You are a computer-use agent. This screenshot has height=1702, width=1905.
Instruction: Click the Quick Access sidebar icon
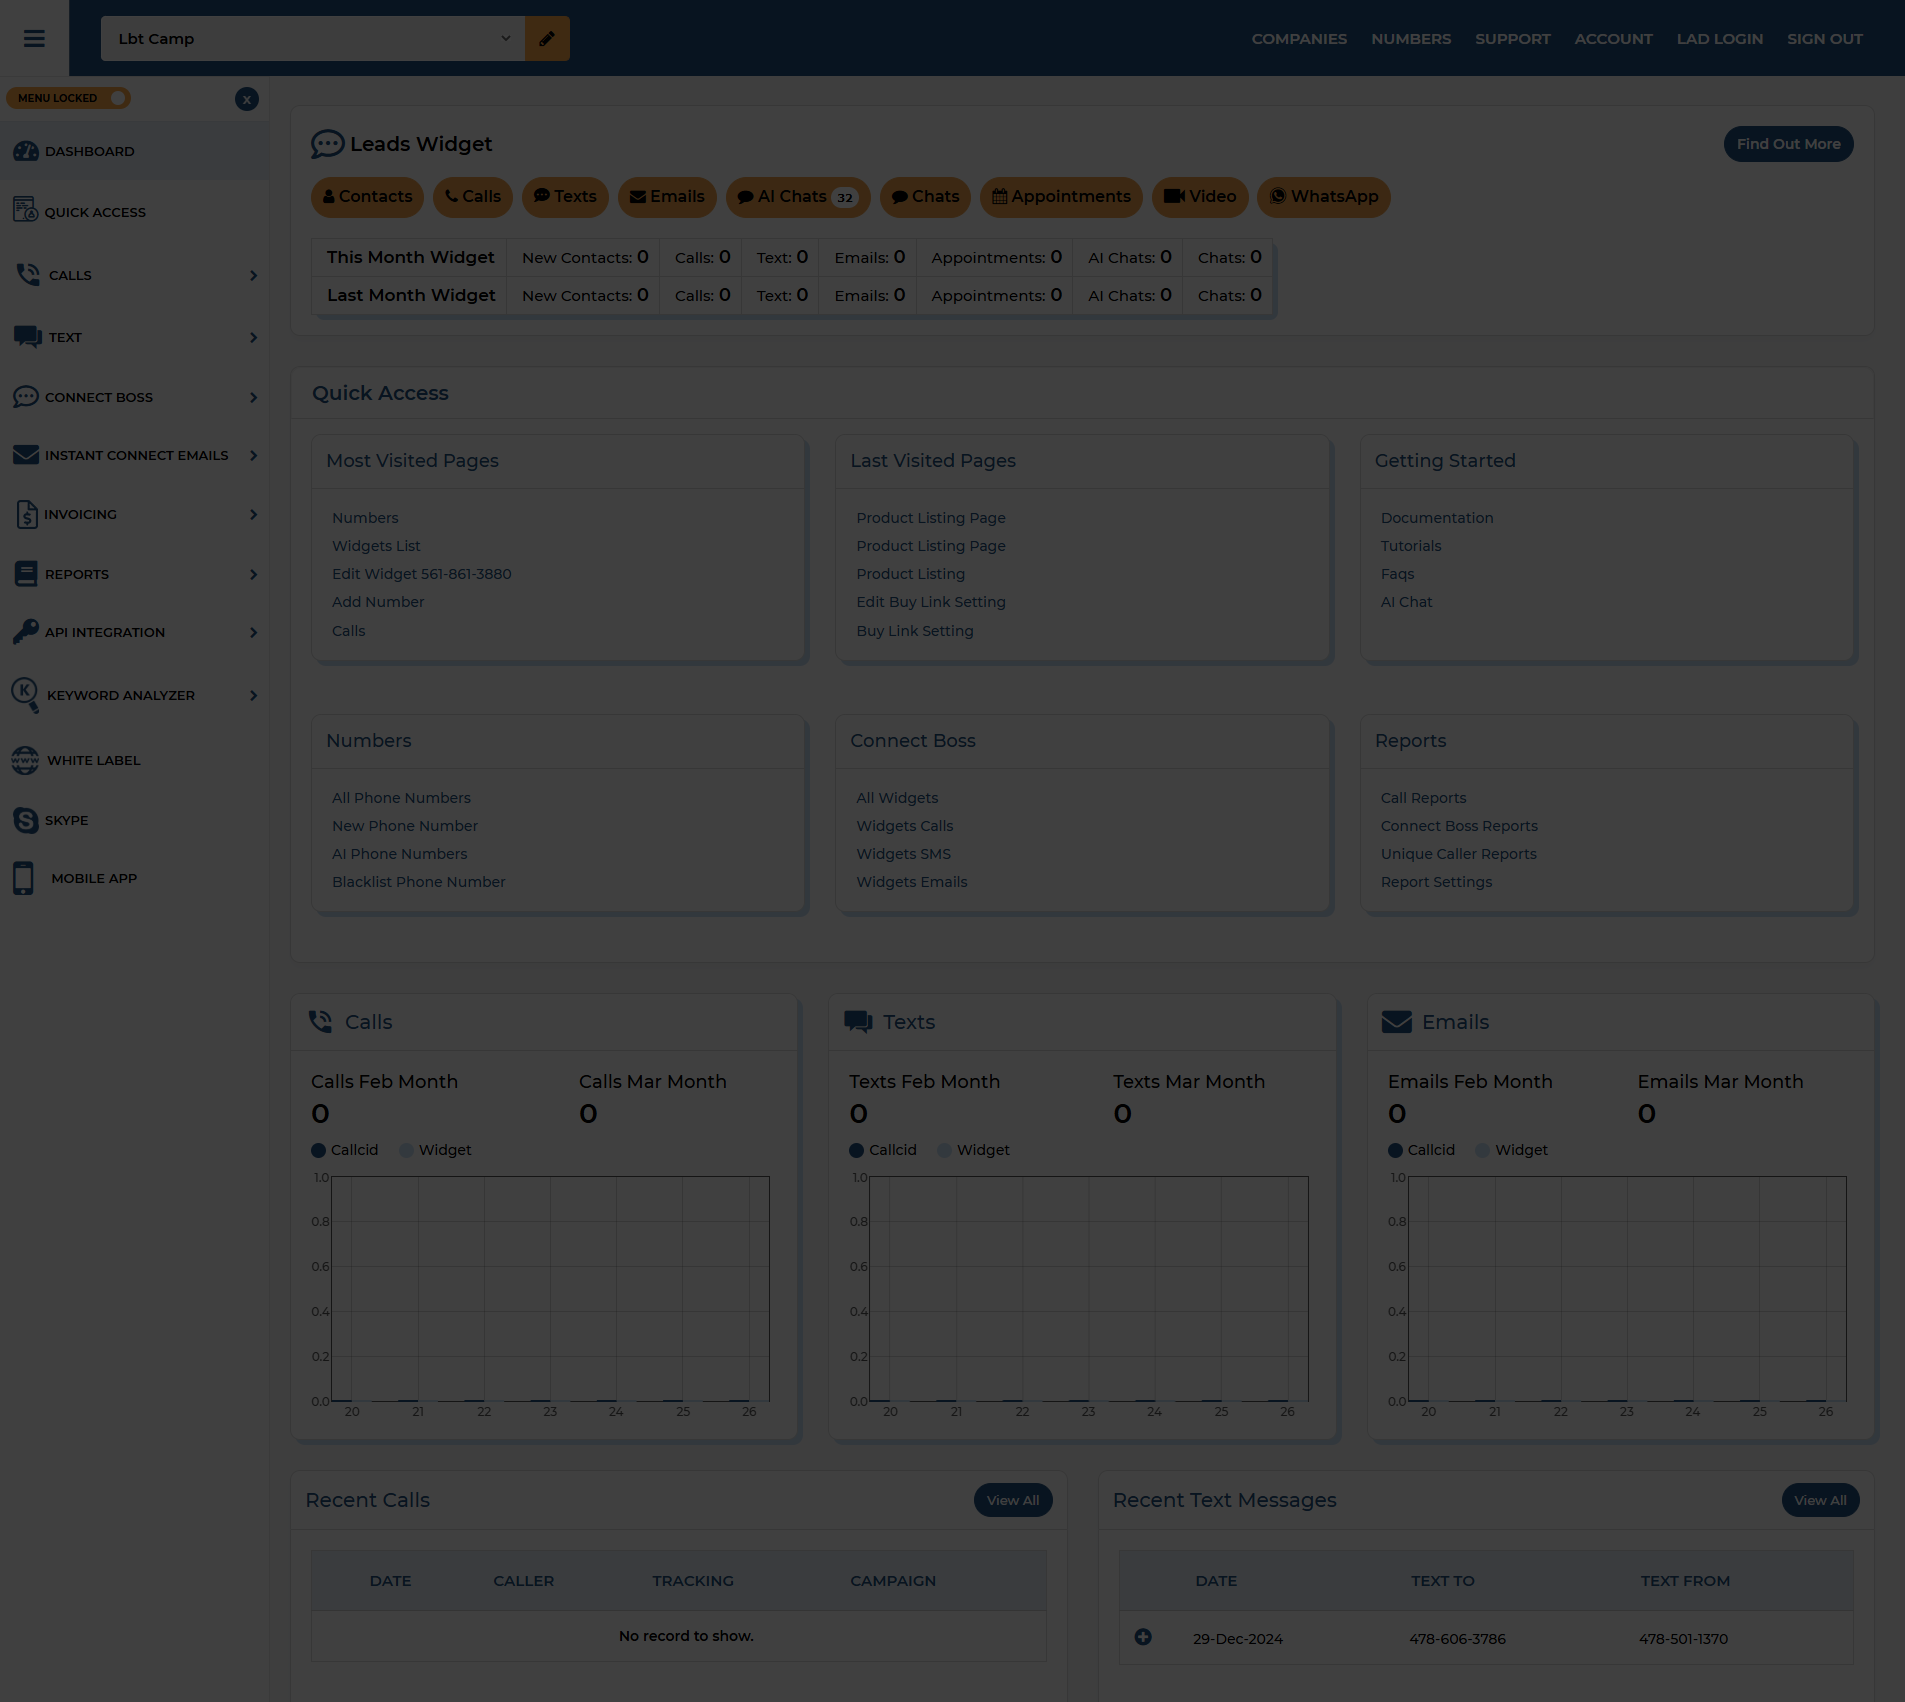pos(25,210)
